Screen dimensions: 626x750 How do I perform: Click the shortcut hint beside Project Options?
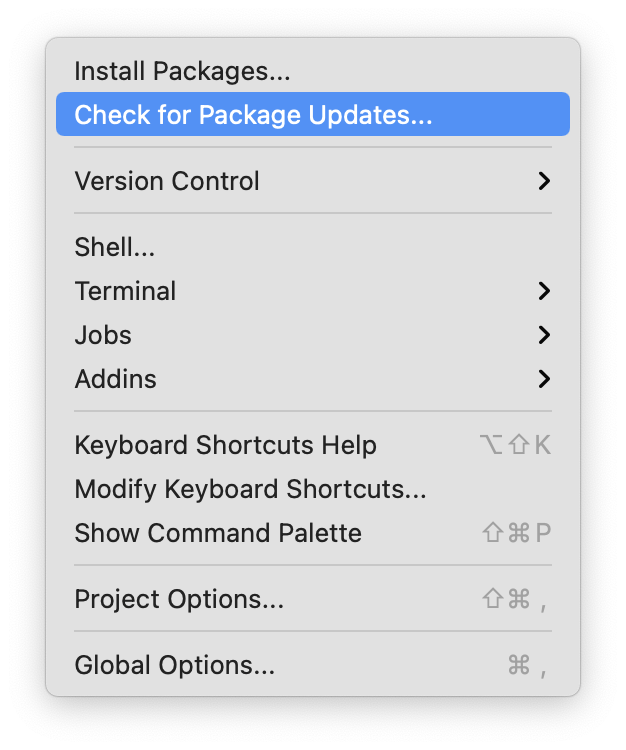pyautogui.click(x=516, y=599)
